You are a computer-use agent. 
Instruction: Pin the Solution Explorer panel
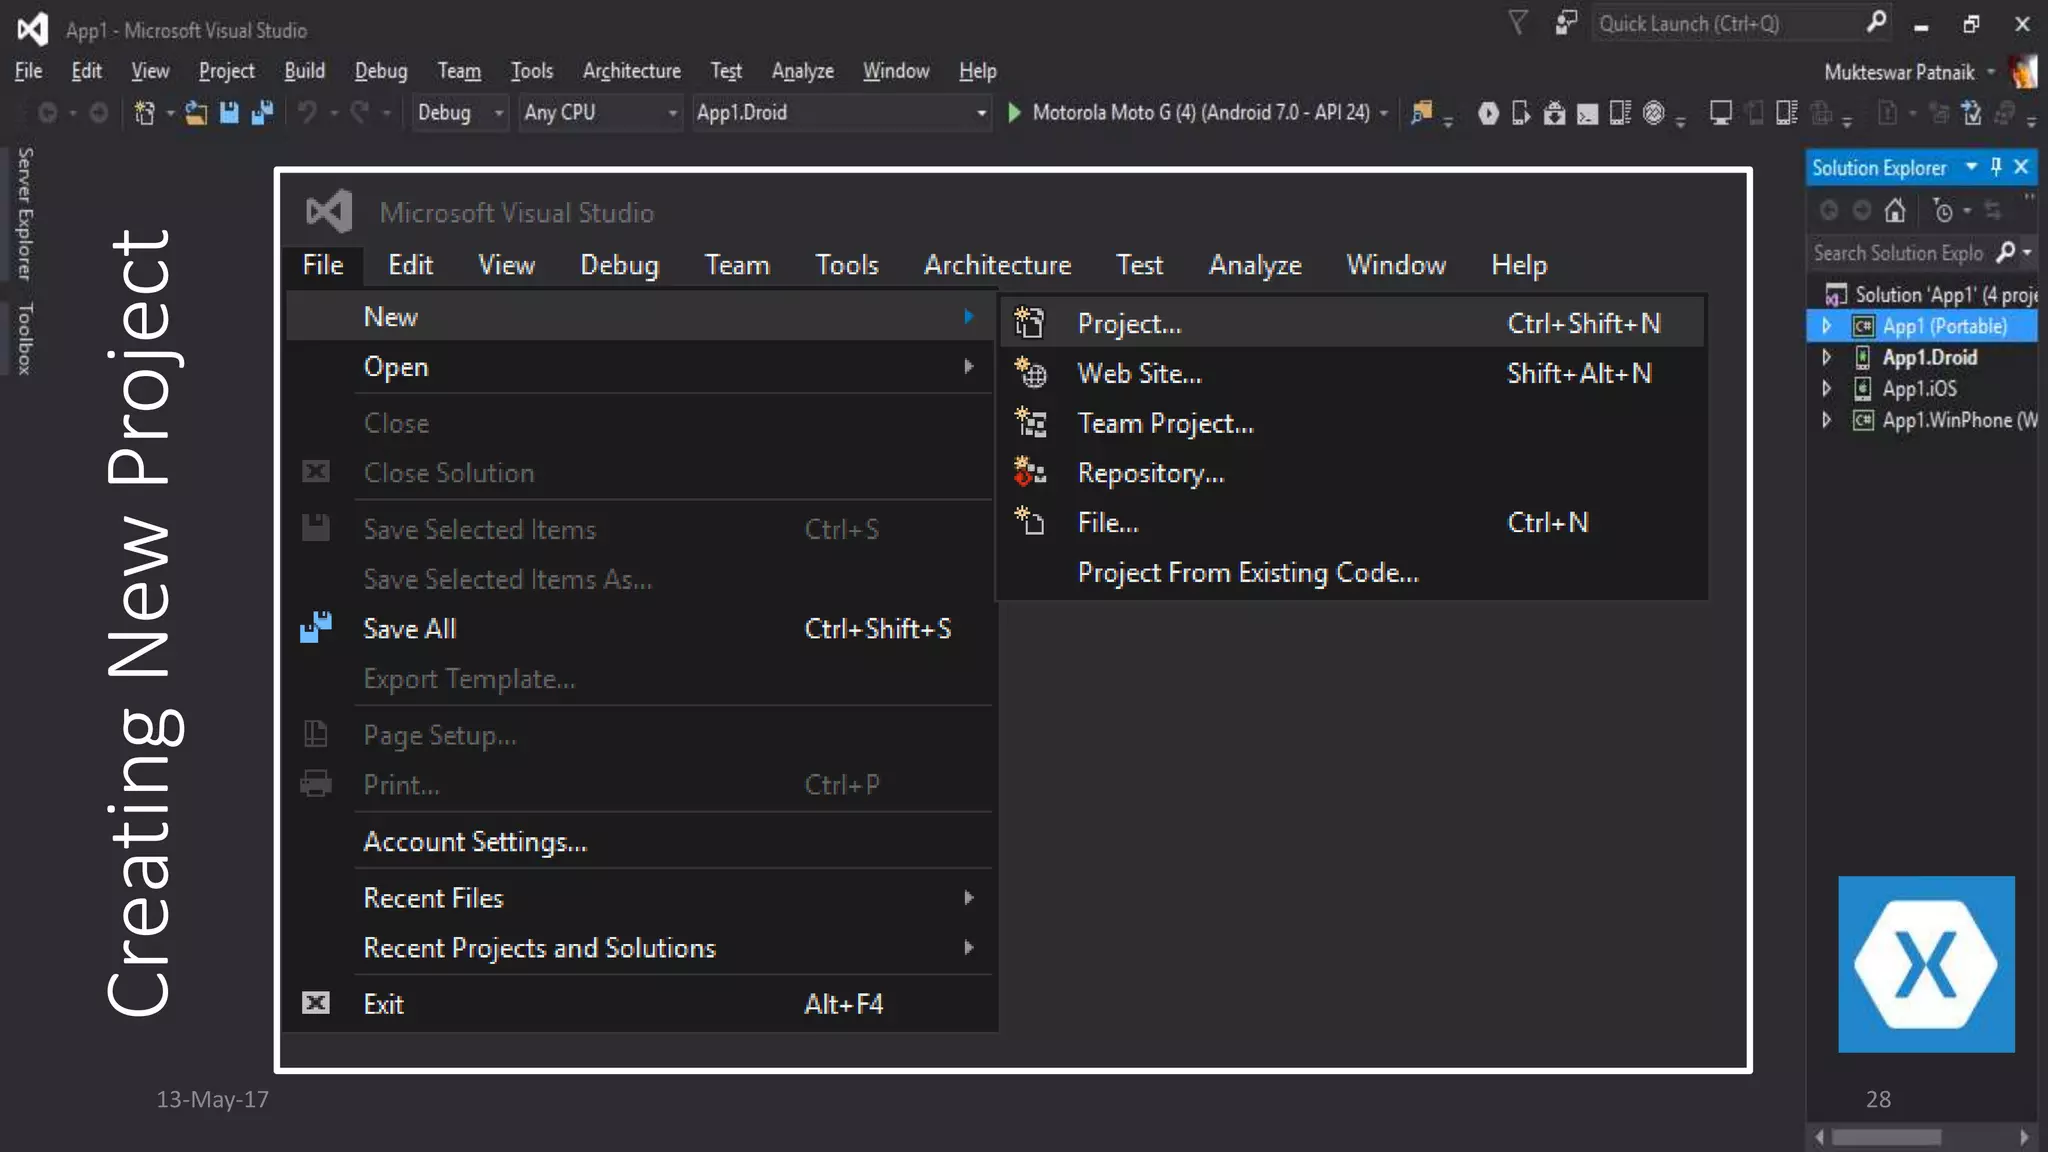1996,167
